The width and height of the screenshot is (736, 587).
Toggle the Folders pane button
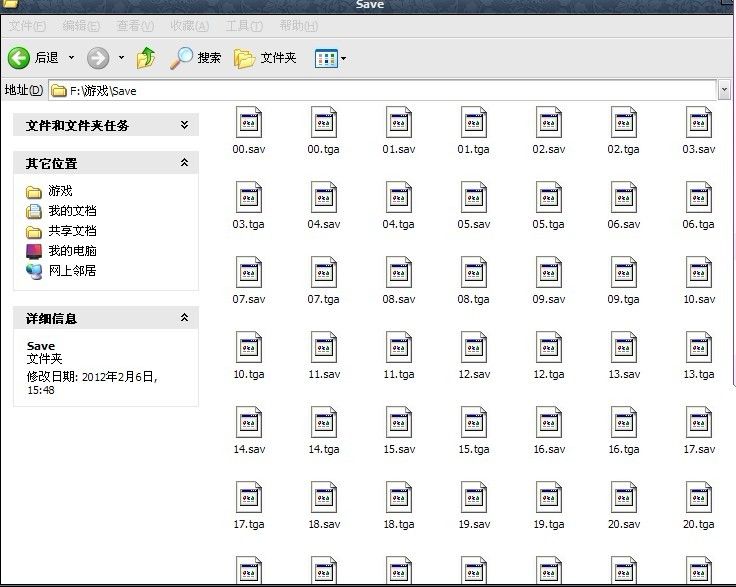pyautogui.click(x=265, y=58)
